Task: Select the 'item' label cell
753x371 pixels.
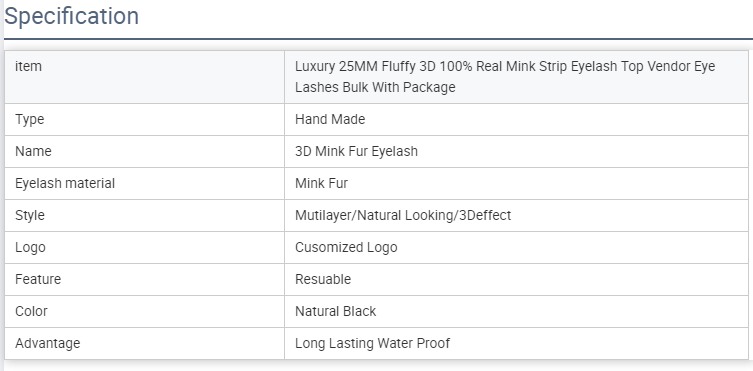Action: tap(145, 77)
